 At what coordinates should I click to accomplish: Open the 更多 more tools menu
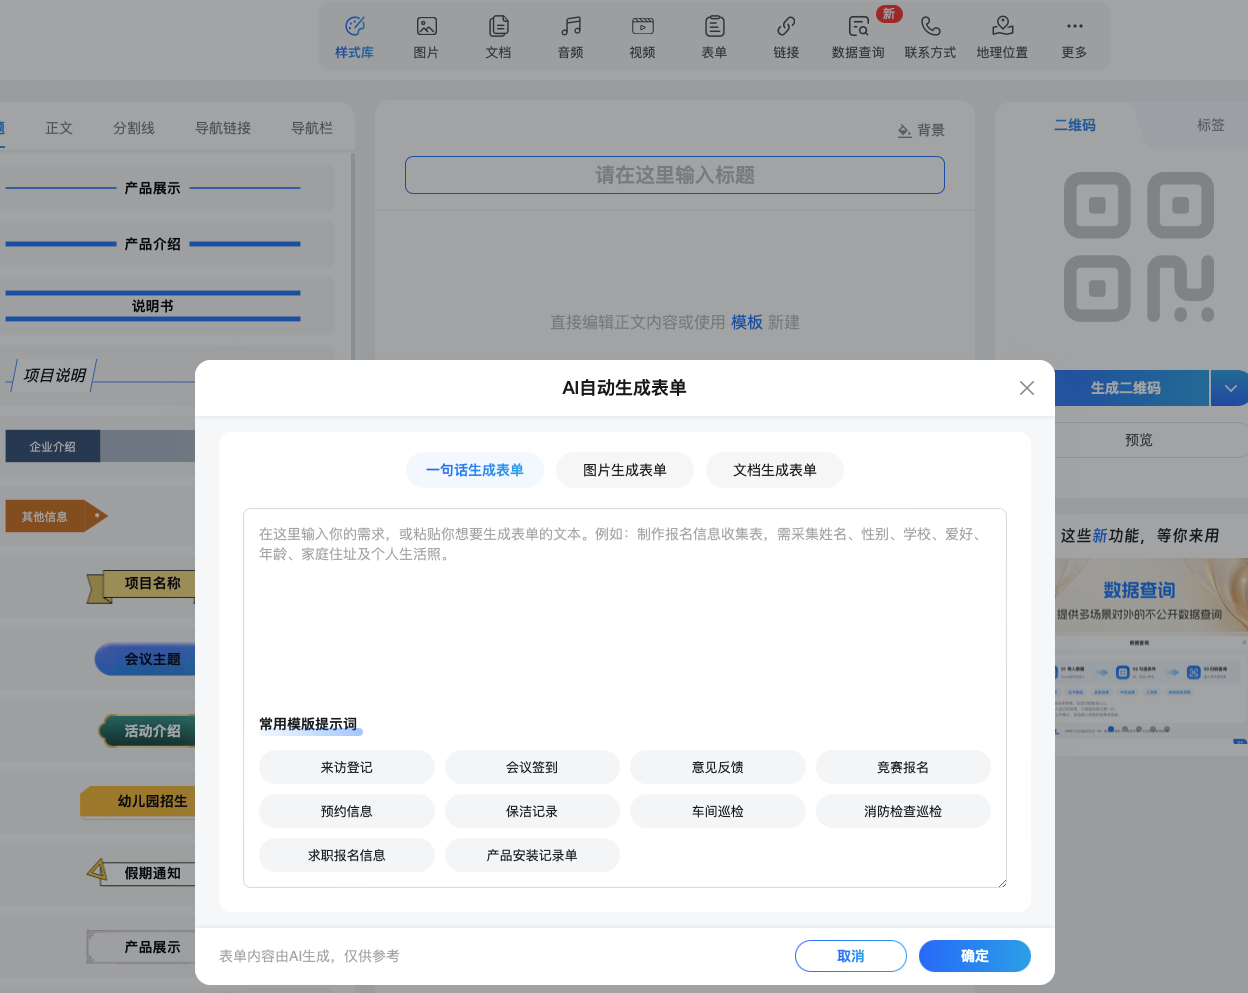1074,37
